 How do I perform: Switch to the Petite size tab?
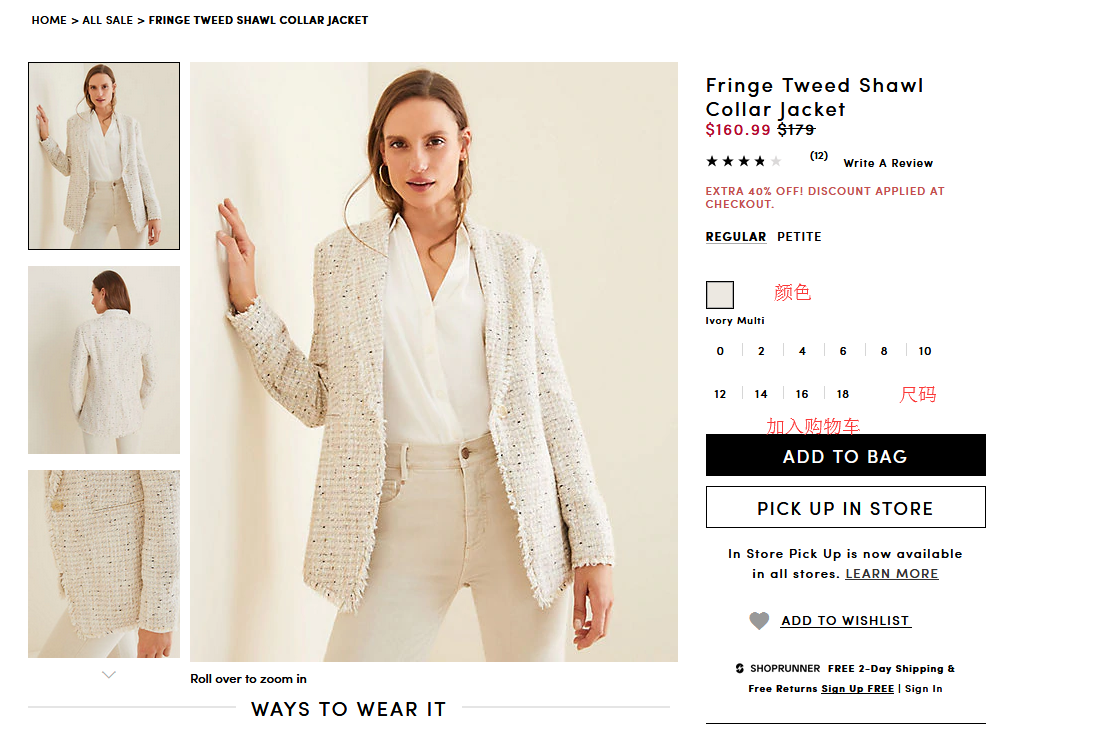coord(799,237)
